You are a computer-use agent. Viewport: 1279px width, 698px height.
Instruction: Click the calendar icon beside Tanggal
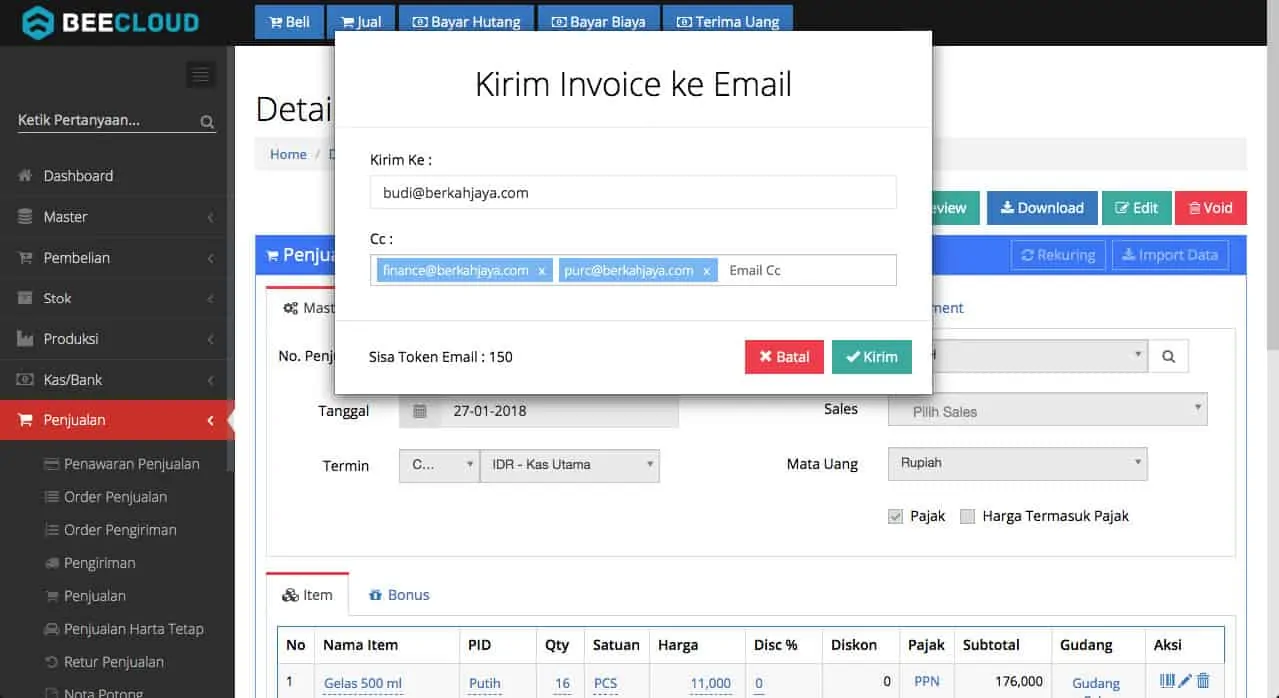point(420,411)
